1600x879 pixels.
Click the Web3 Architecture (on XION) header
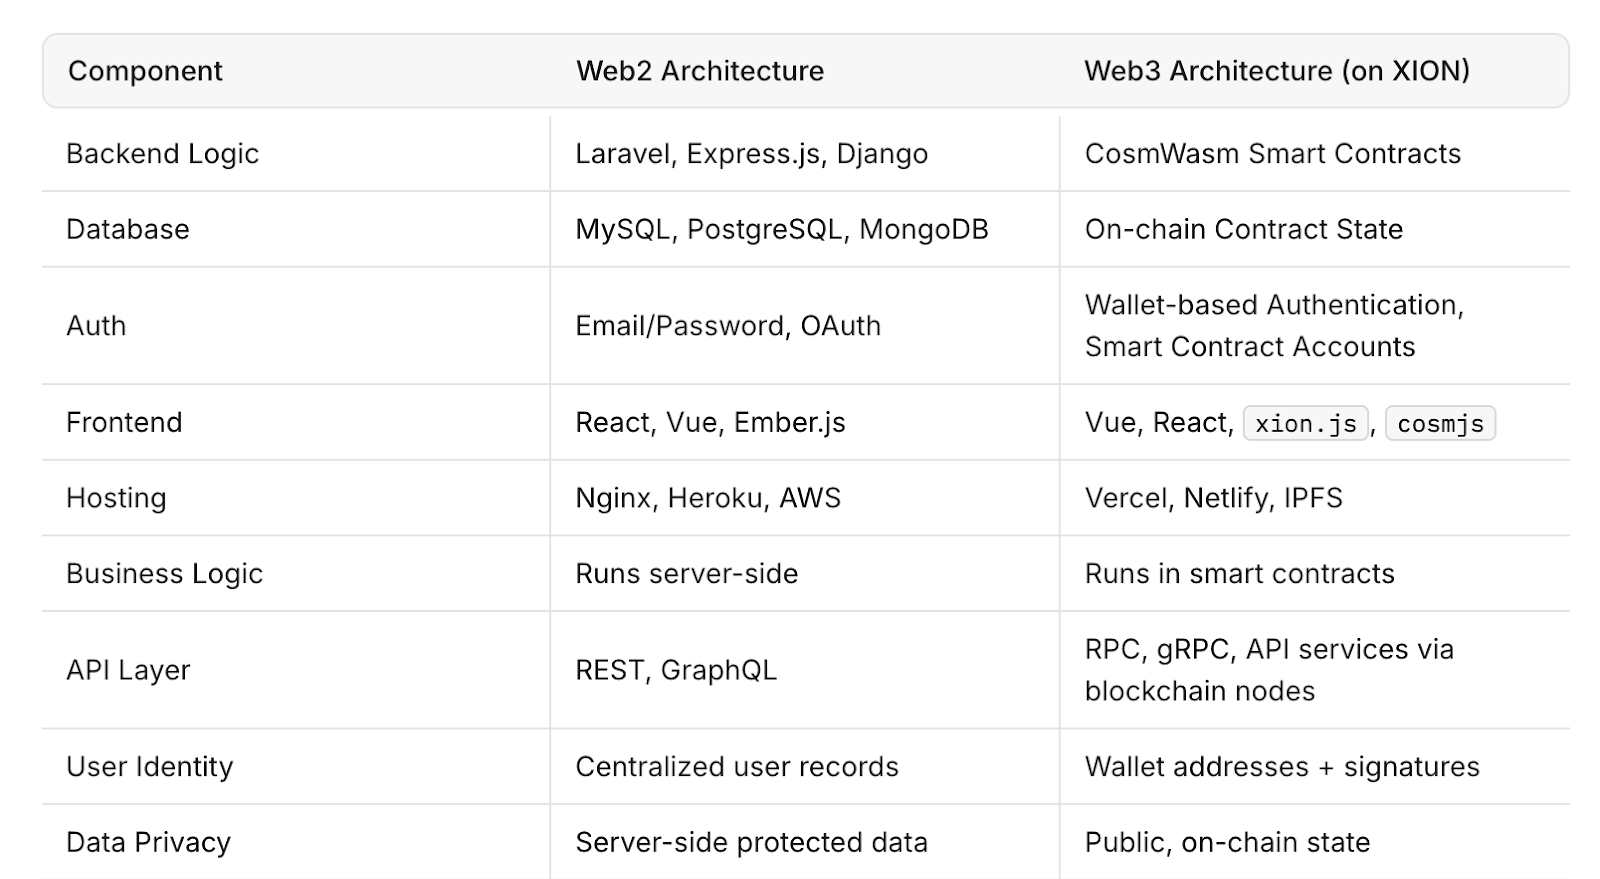(1277, 71)
